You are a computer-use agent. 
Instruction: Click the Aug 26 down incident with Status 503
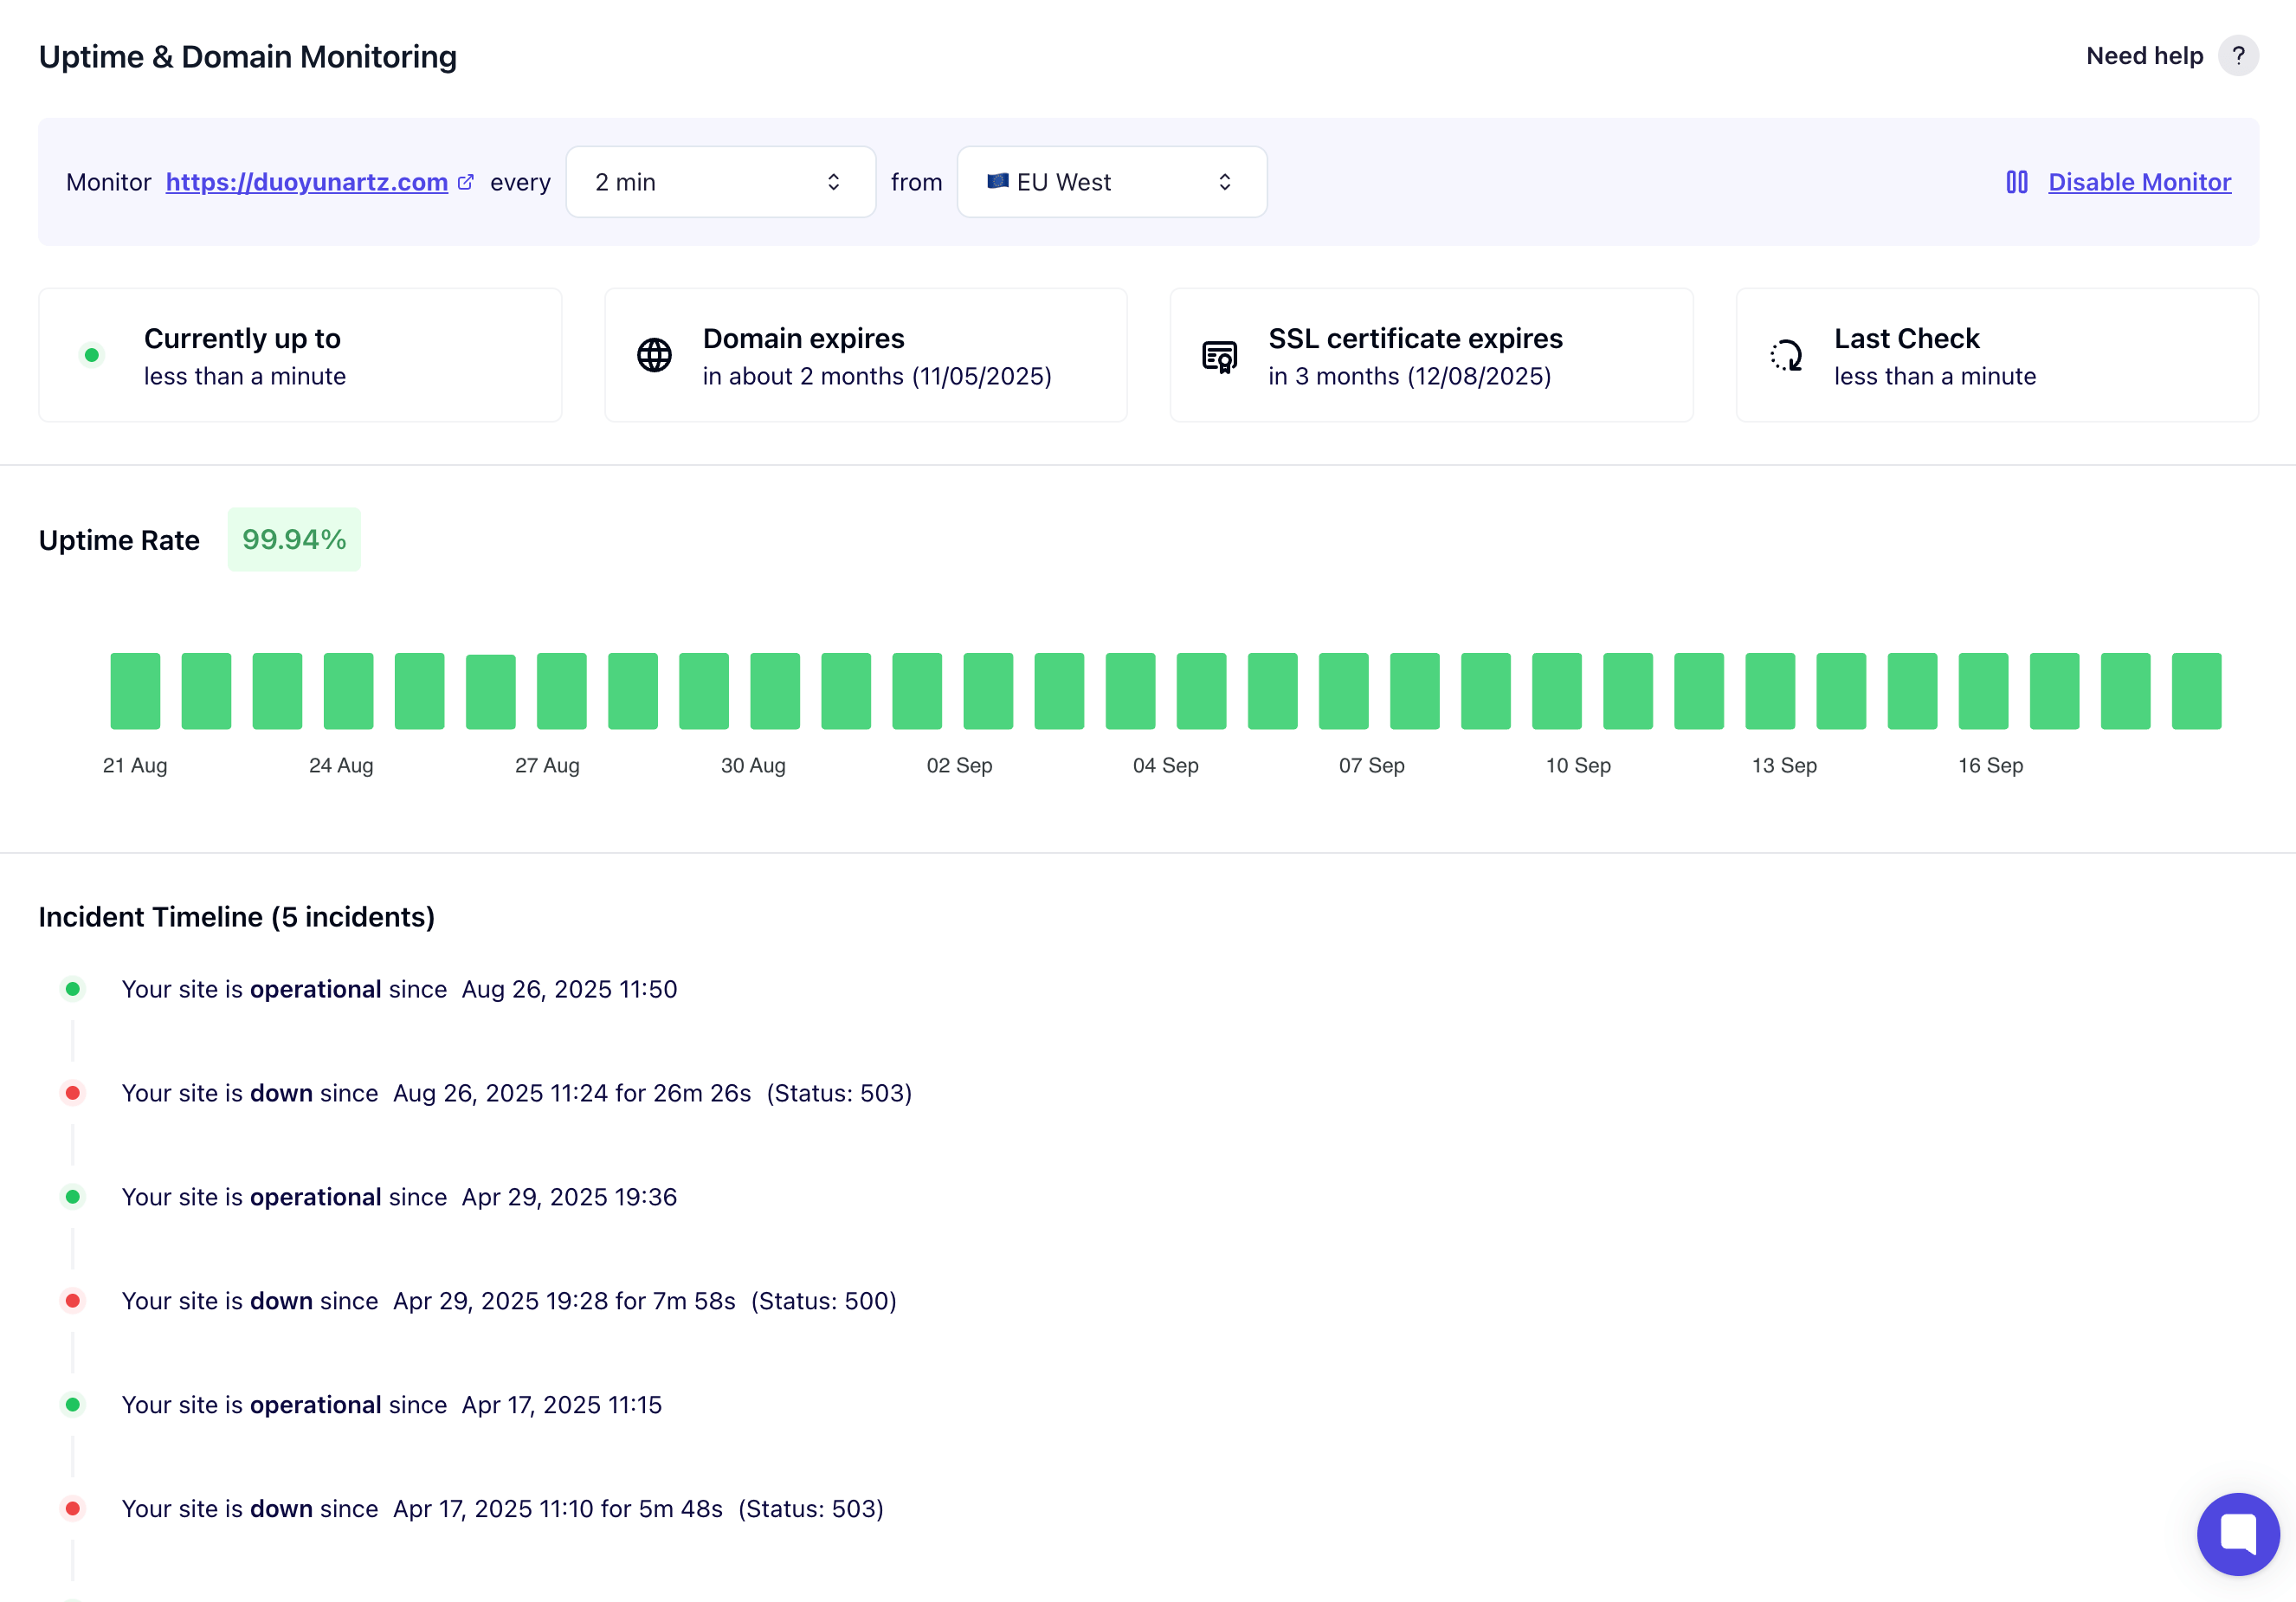(x=516, y=1093)
